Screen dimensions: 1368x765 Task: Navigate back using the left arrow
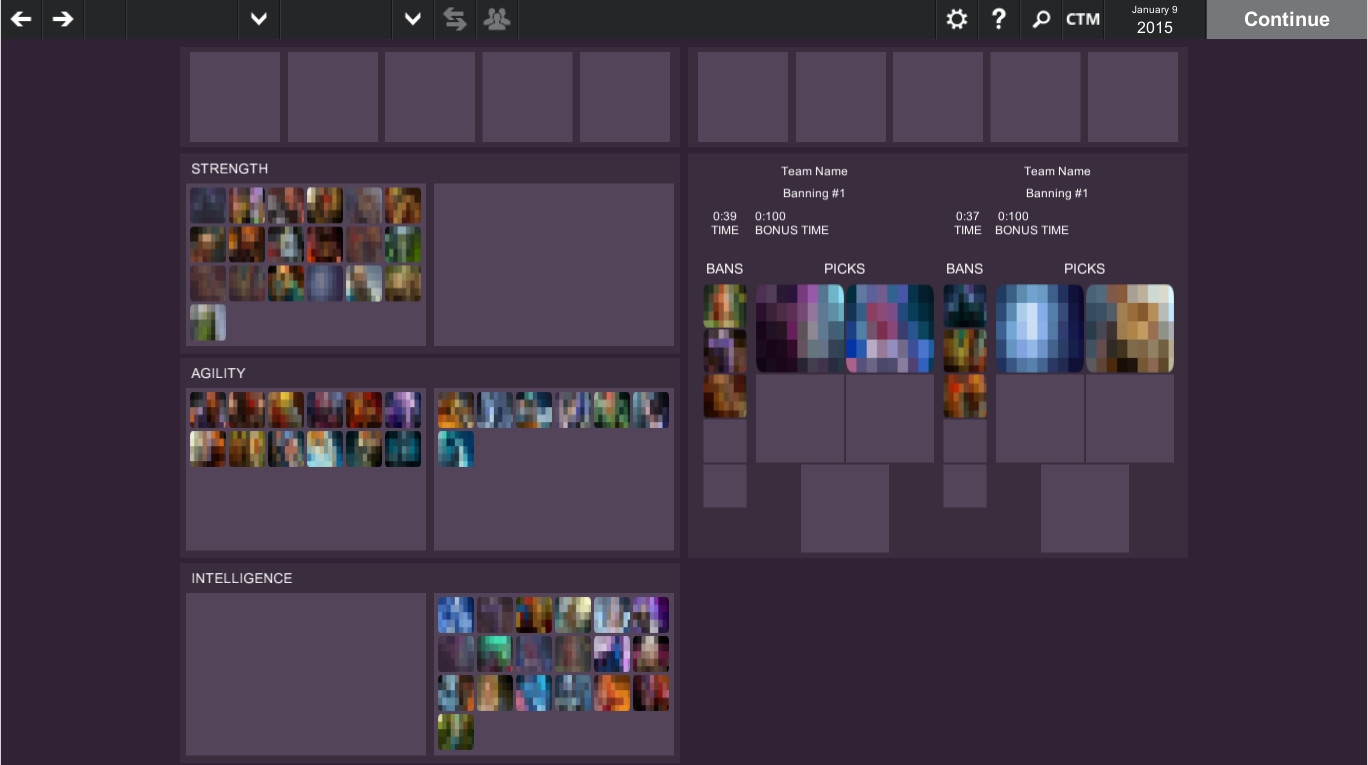20,19
